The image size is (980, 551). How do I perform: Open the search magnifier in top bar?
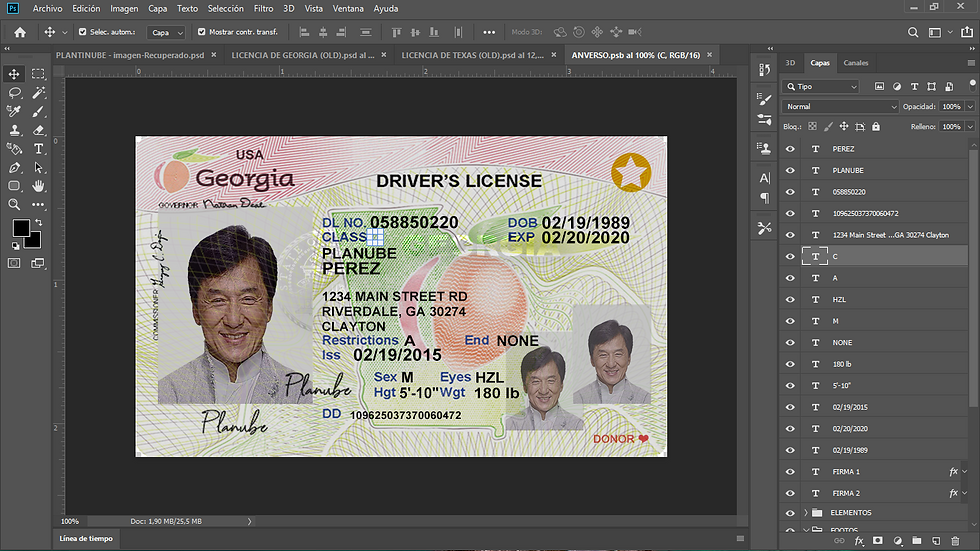[x=913, y=32]
